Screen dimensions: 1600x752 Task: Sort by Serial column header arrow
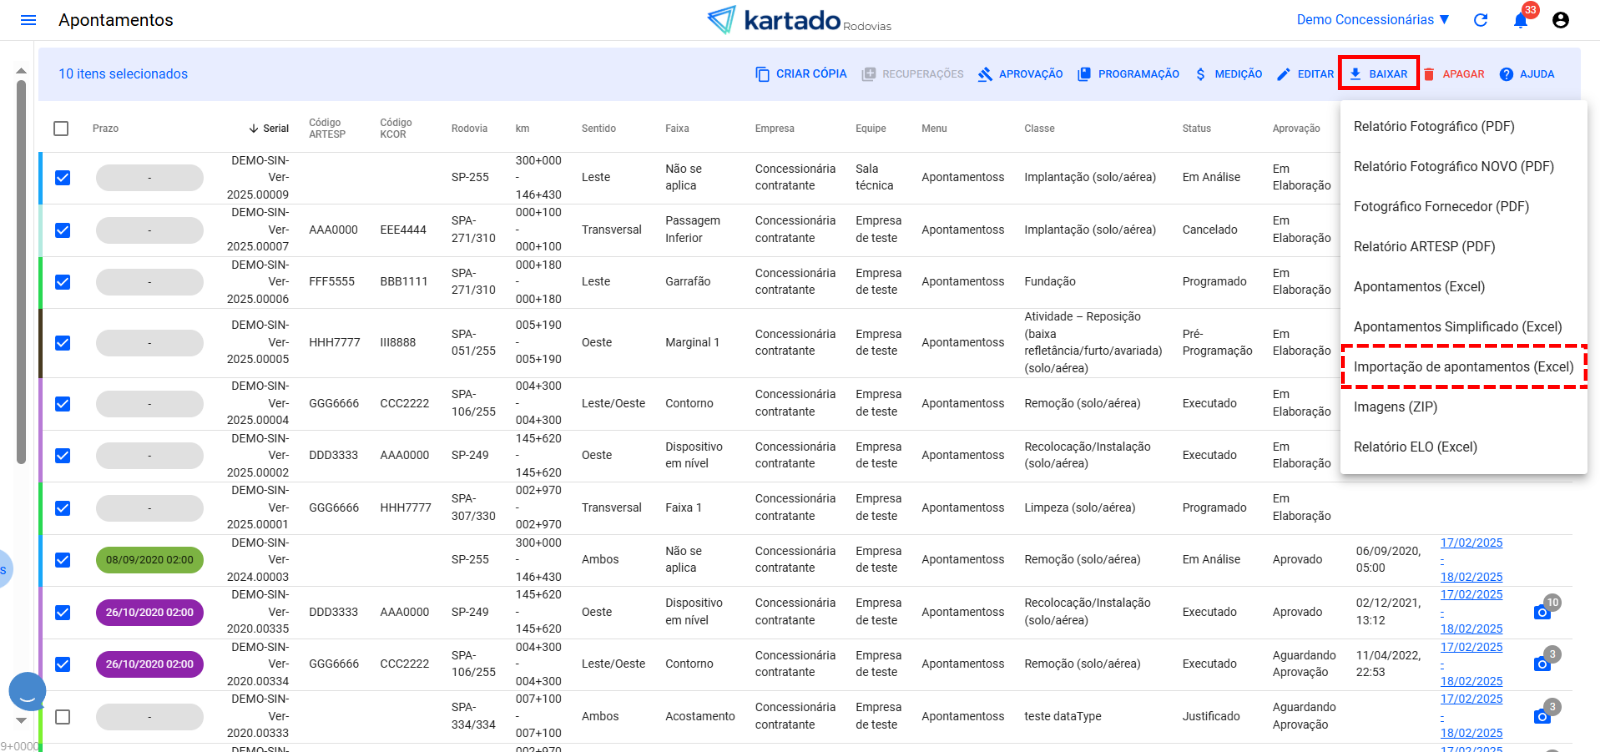(x=254, y=129)
